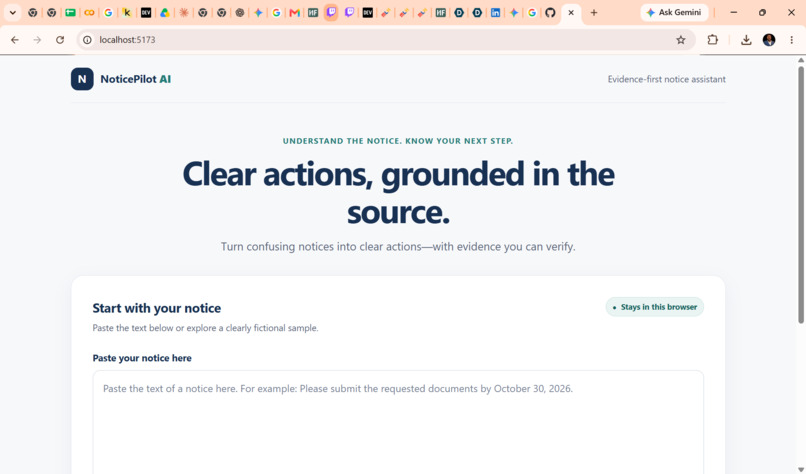
Task: Switch to the Google Drive tab
Action: click(x=164, y=12)
